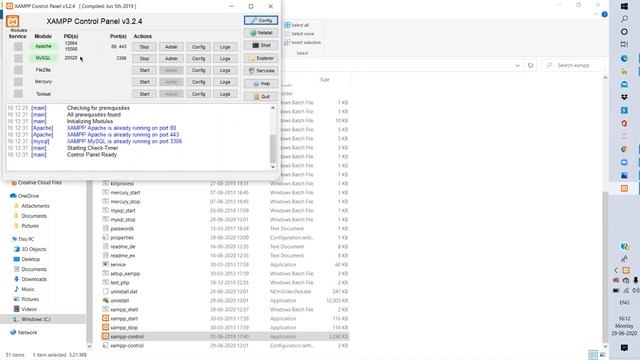Open Videos folder in navigation pane
The width and height of the screenshot is (640, 360).
(25, 309)
